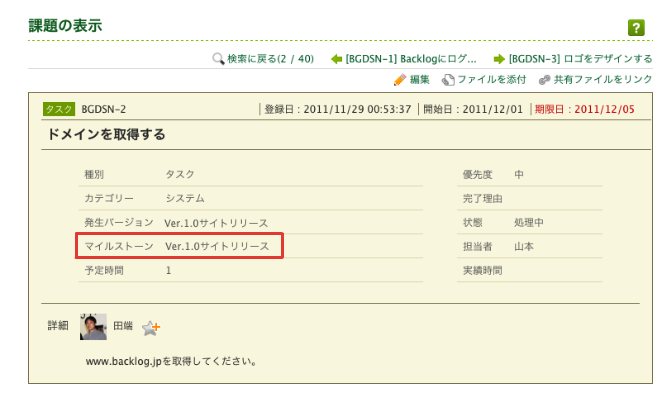662x407 pixels.
Task: Click the 登録日 2011/11/29 00:53:37 text
Action: click(338, 110)
